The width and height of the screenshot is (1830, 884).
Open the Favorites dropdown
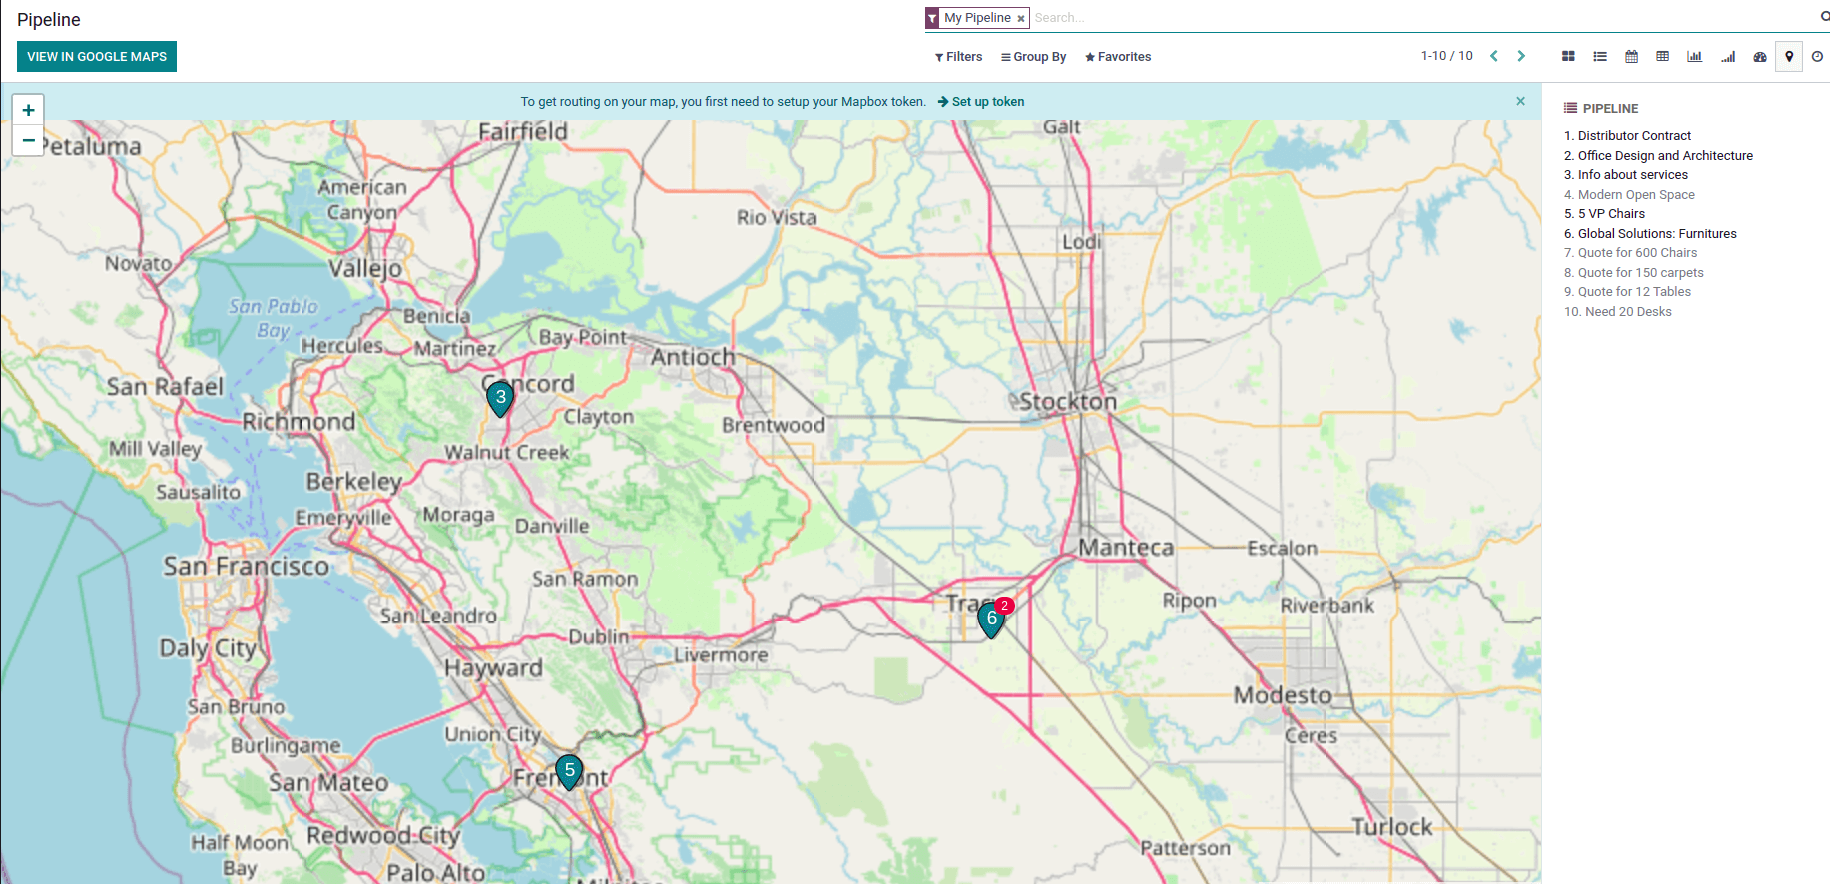click(x=1118, y=57)
